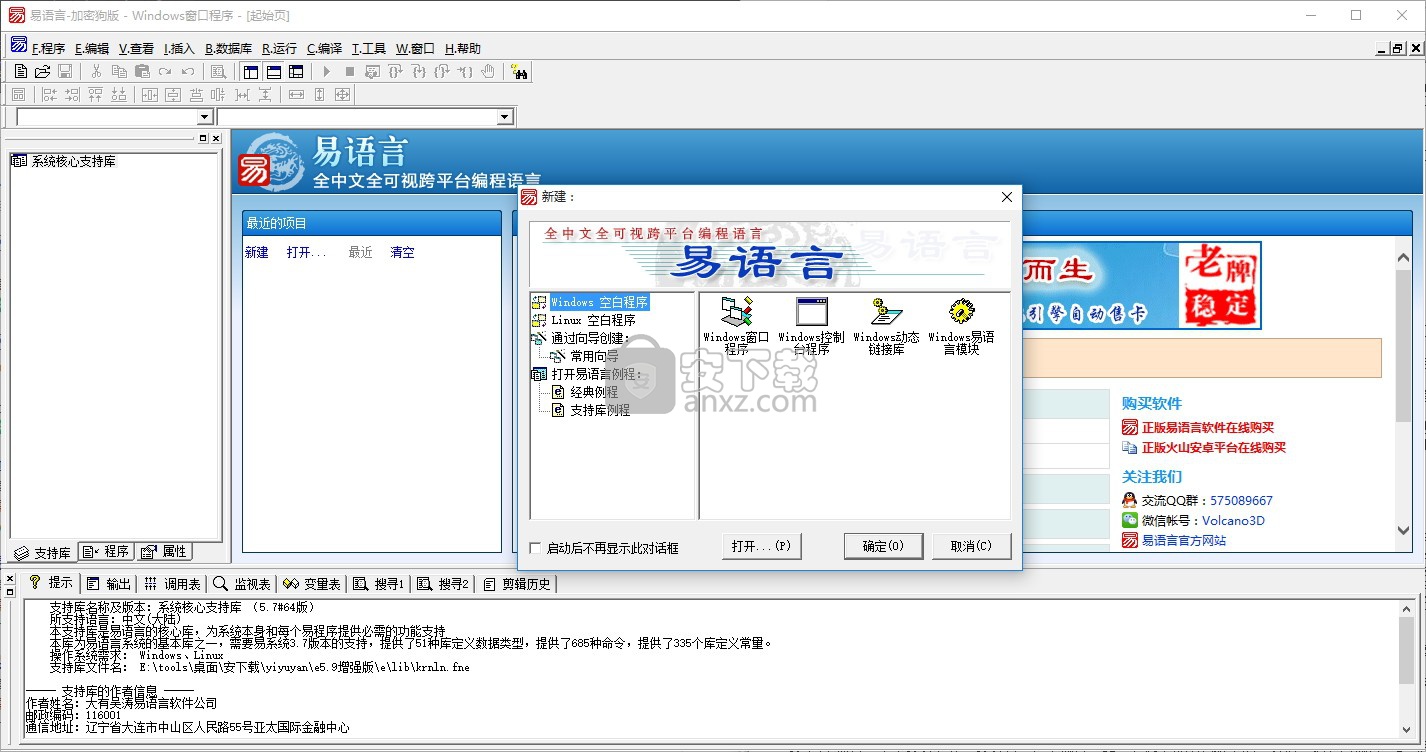The height and width of the screenshot is (752, 1426).
Task: Select 常用向导 tree item
Action: pyautogui.click(x=594, y=356)
